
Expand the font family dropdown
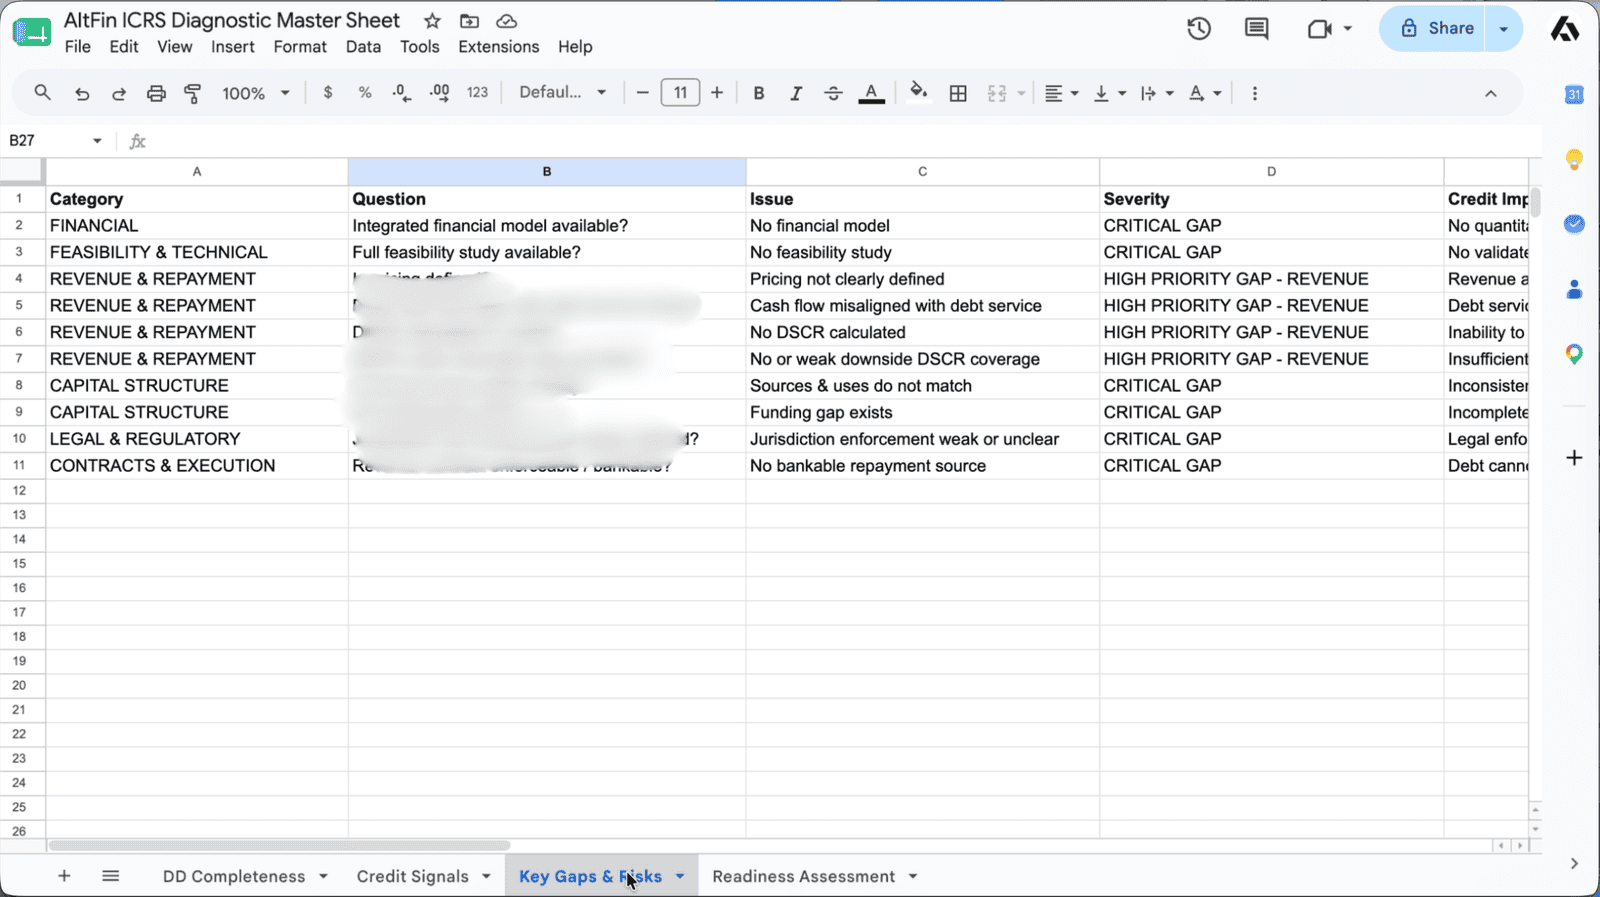click(x=563, y=92)
